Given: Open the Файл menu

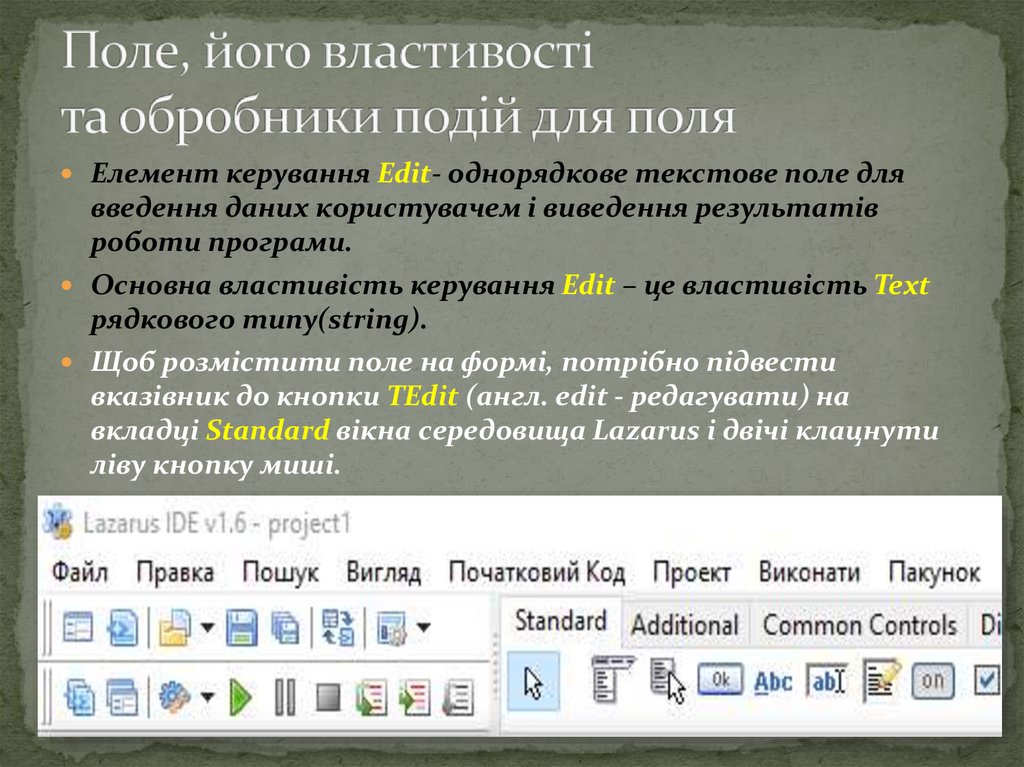Looking at the screenshot, I should (80, 573).
